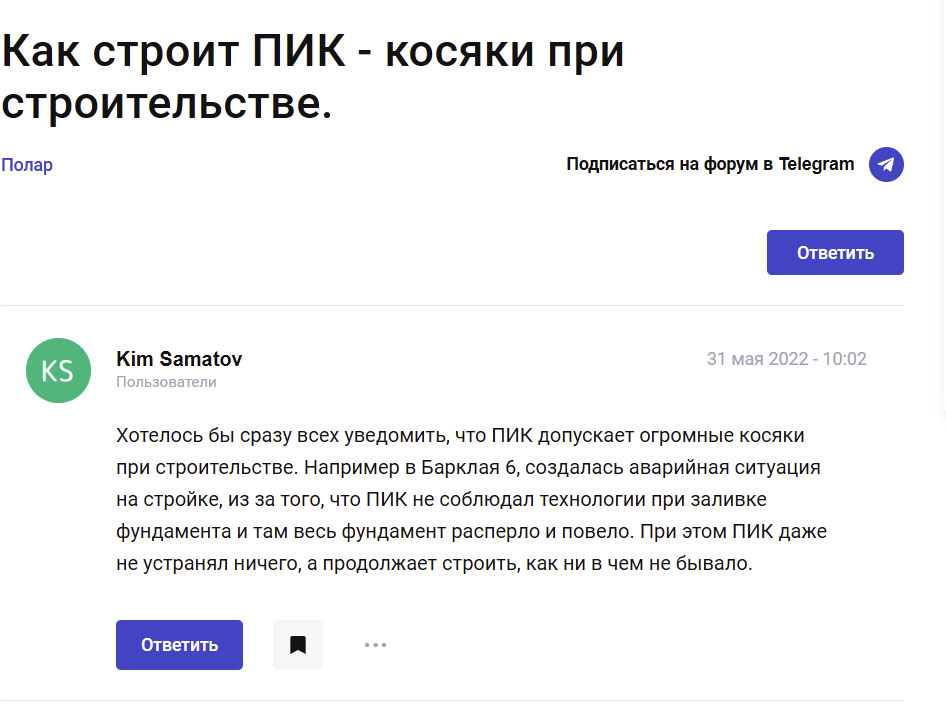The image size is (946, 705).
Task: Click the vertical page scrollbar on the right edge
Action: click(944, 352)
